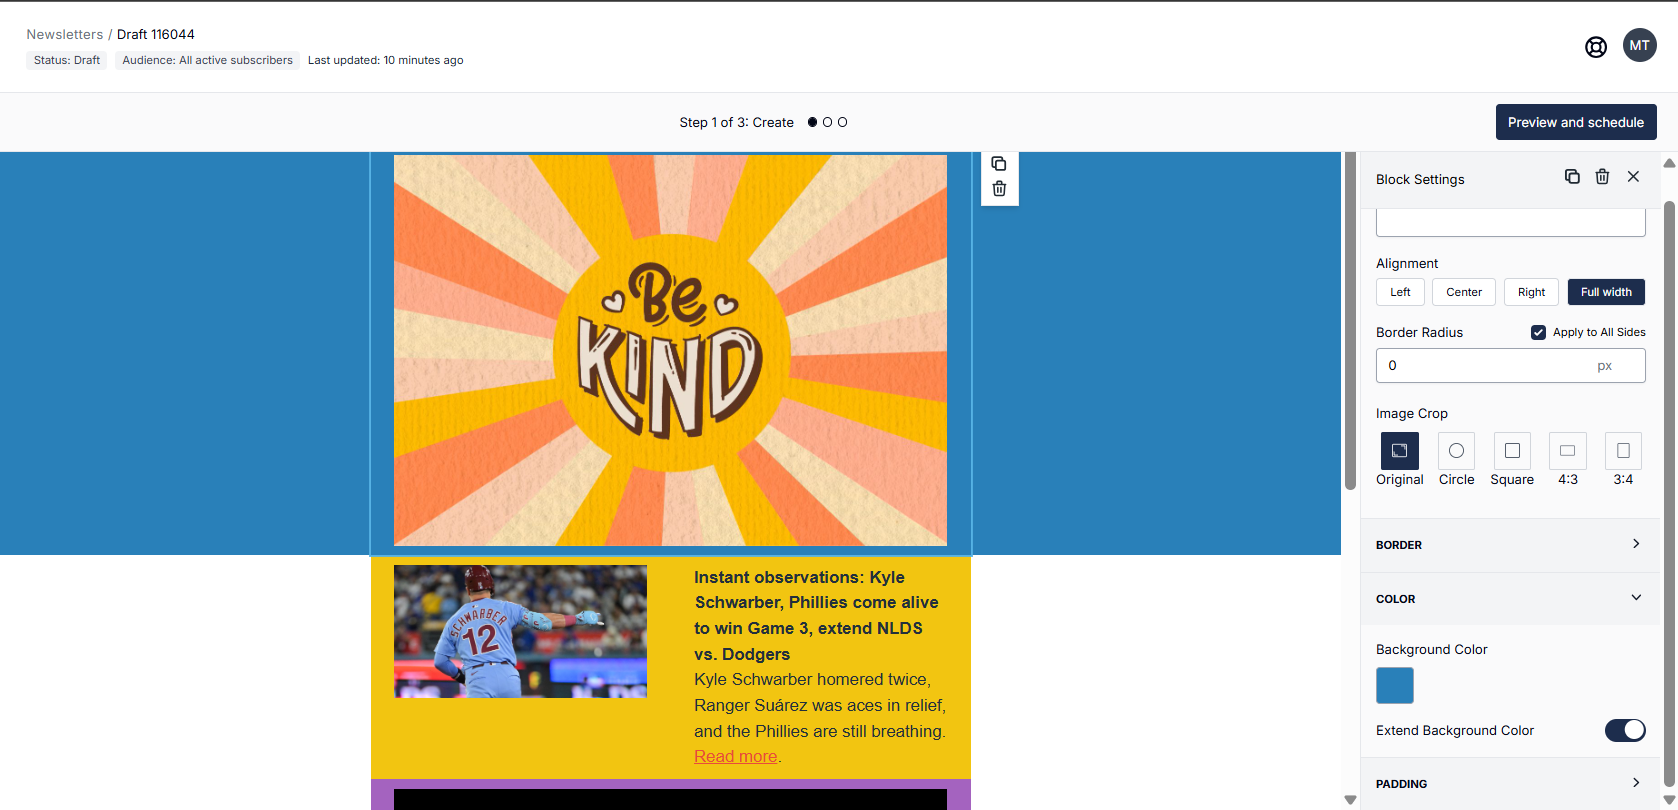Collapse the COLOR section
The height and width of the screenshot is (810, 1678).
tap(1510, 599)
